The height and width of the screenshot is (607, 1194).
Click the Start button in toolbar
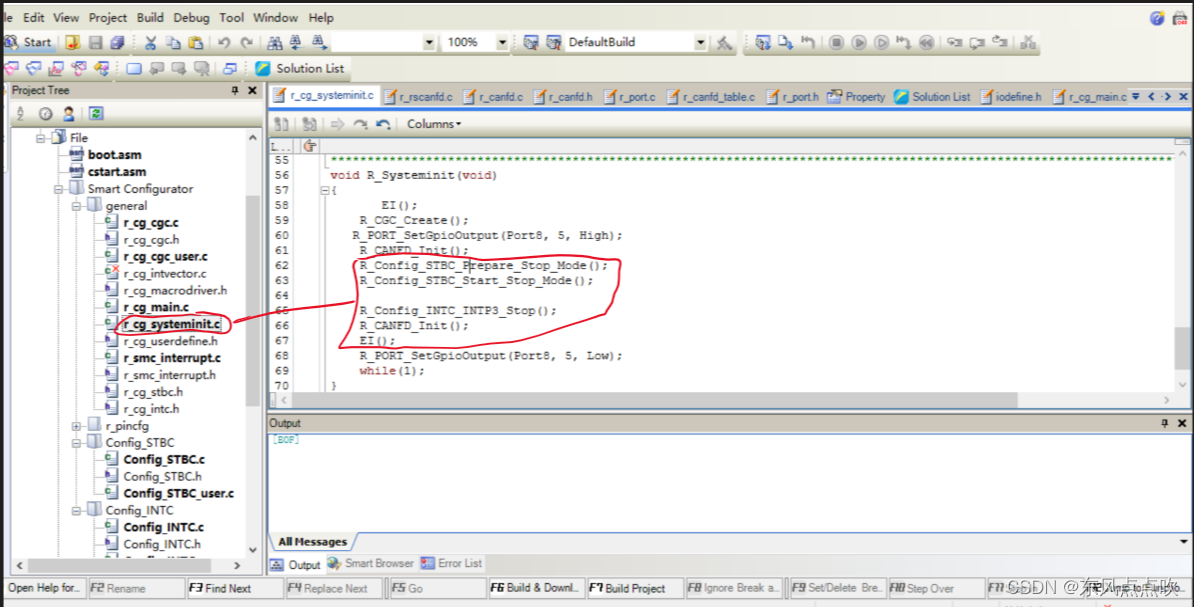pos(28,43)
